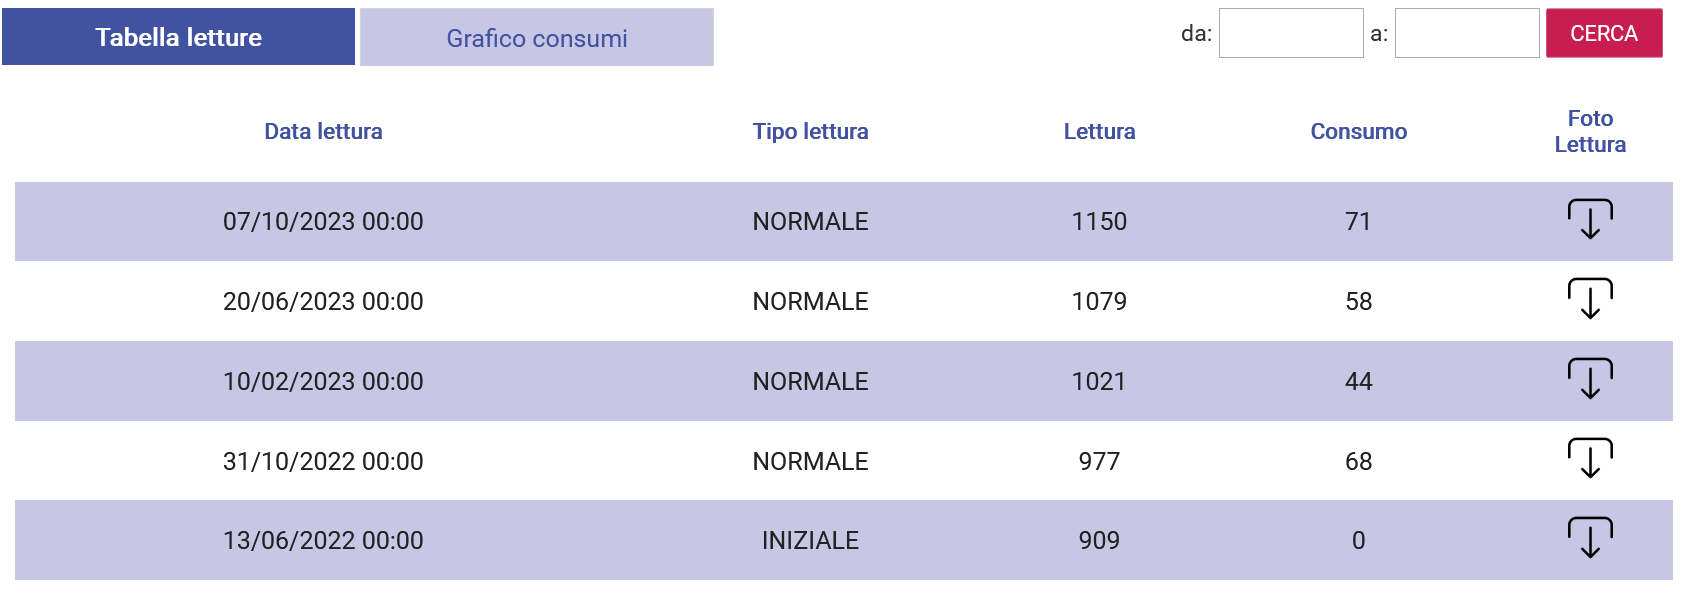Open the Grafico consumi tab

click(537, 37)
